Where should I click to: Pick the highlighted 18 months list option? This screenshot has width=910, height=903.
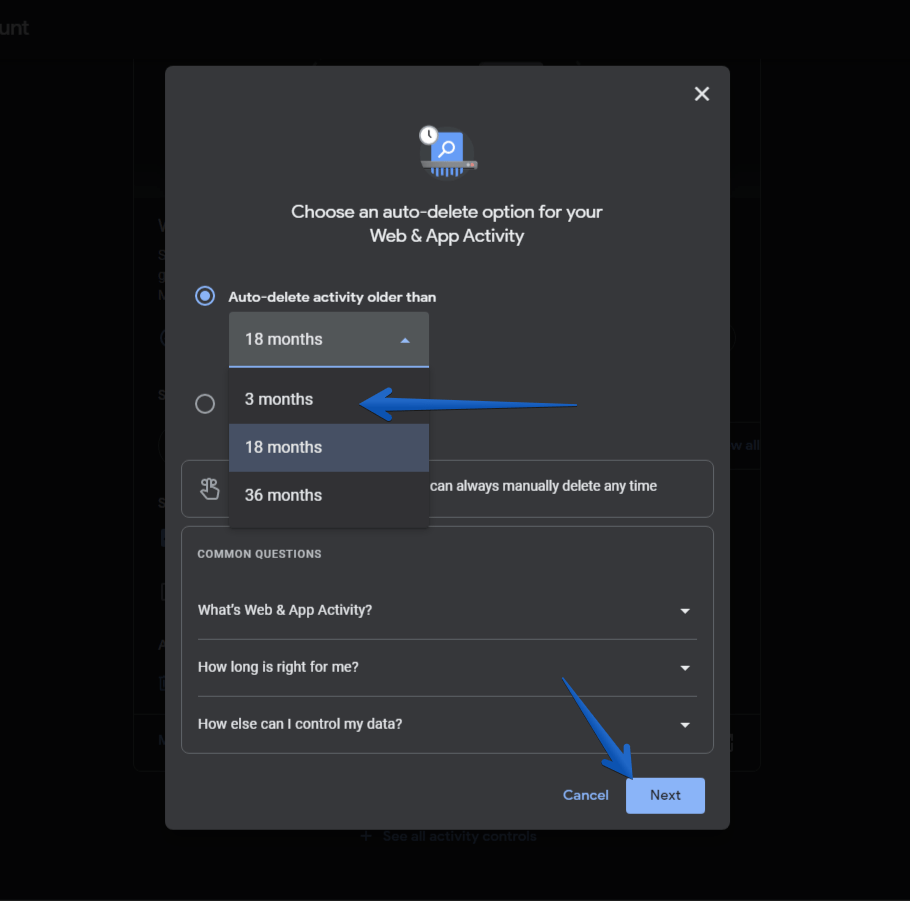(284, 447)
